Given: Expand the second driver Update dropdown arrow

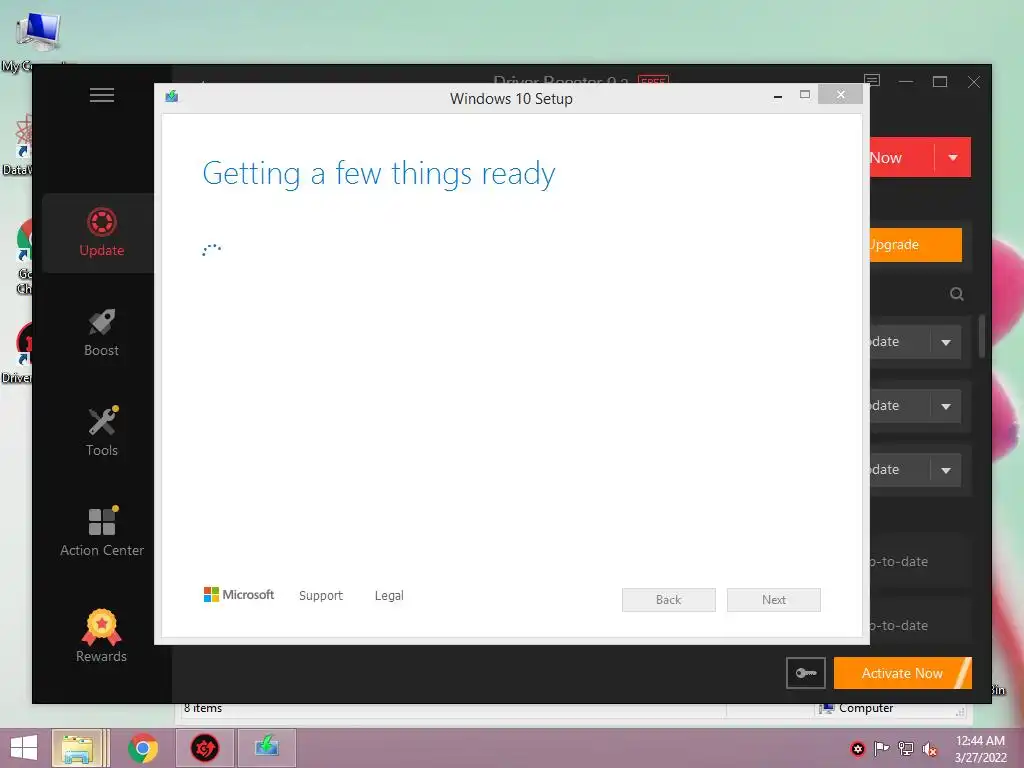Looking at the screenshot, I should [946, 406].
